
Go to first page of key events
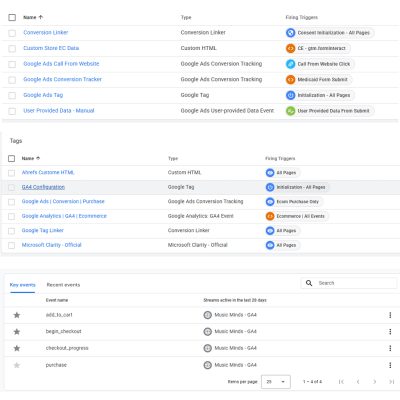[341, 382]
